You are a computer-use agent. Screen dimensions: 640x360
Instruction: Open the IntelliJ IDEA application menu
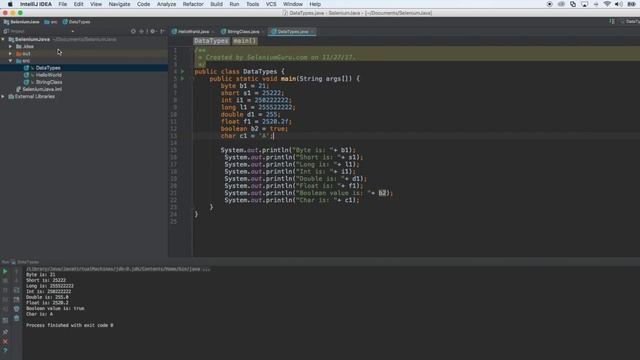pyautogui.click(x=36, y=4)
